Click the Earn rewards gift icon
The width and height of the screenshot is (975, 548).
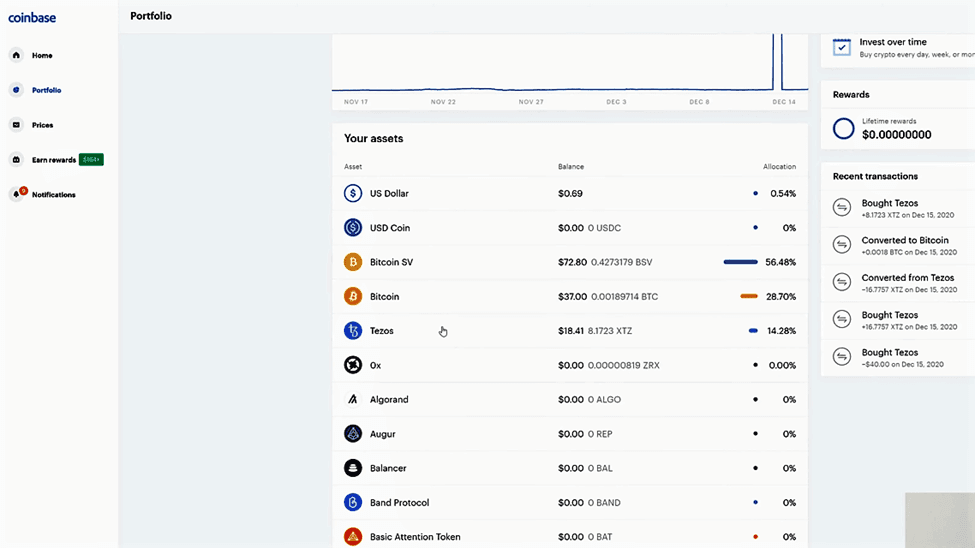pyautogui.click(x=16, y=160)
